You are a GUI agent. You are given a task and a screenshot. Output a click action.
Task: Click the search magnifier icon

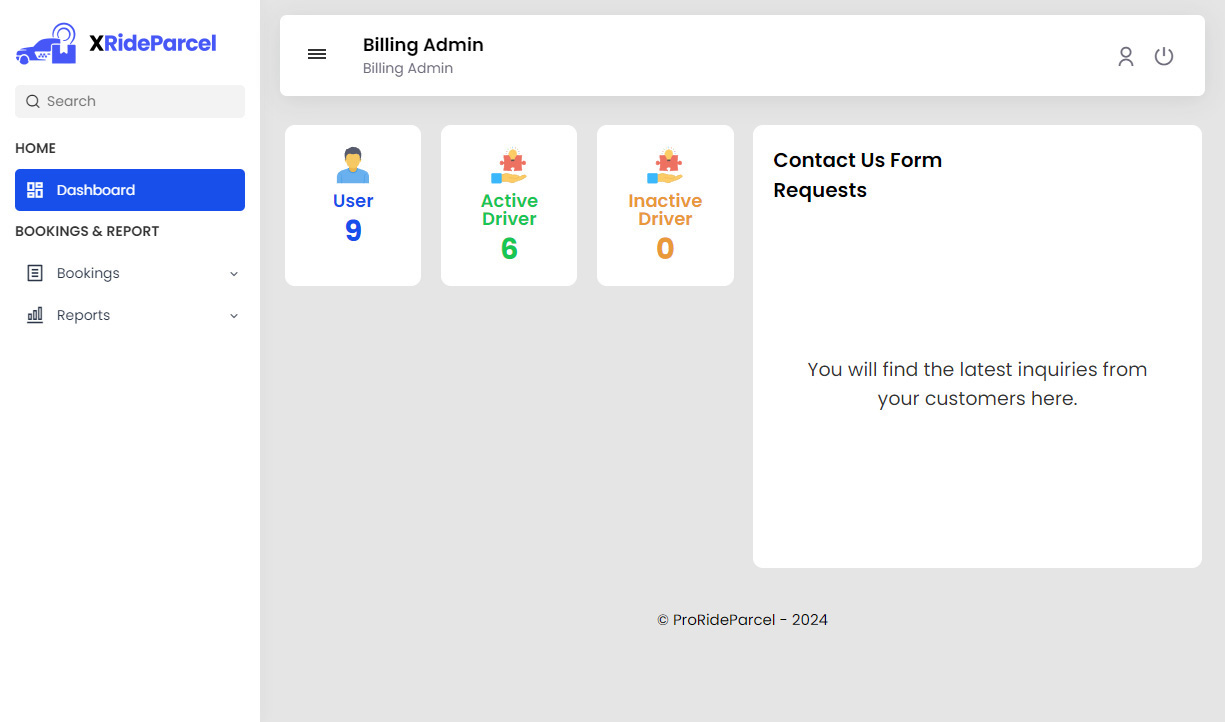pos(33,101)
